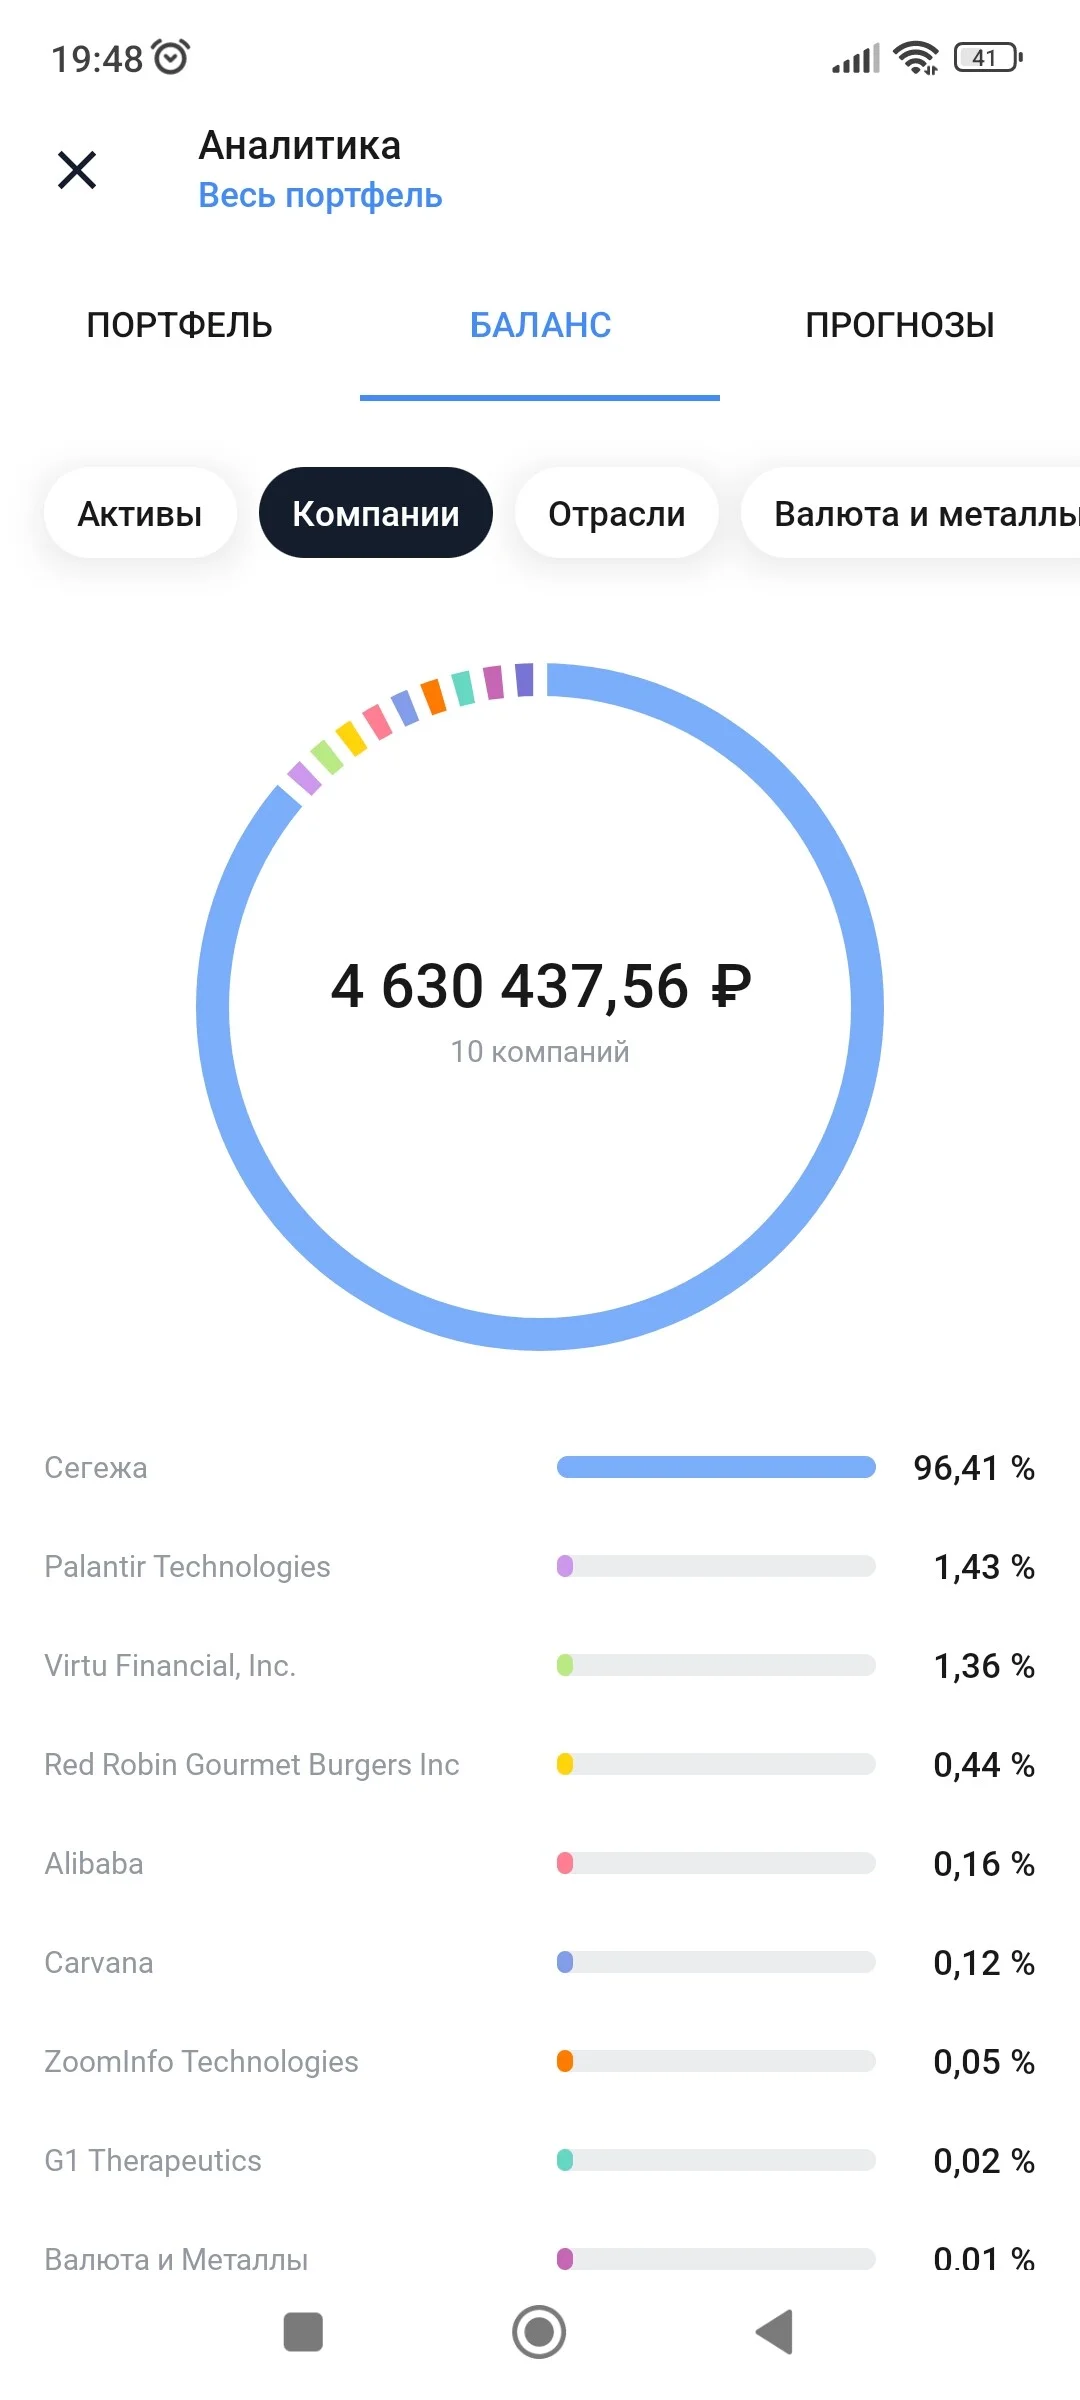Select the Валюта и металлы chip
The width and height of the screenshot is (1080, 2400).
pos(910,513)
